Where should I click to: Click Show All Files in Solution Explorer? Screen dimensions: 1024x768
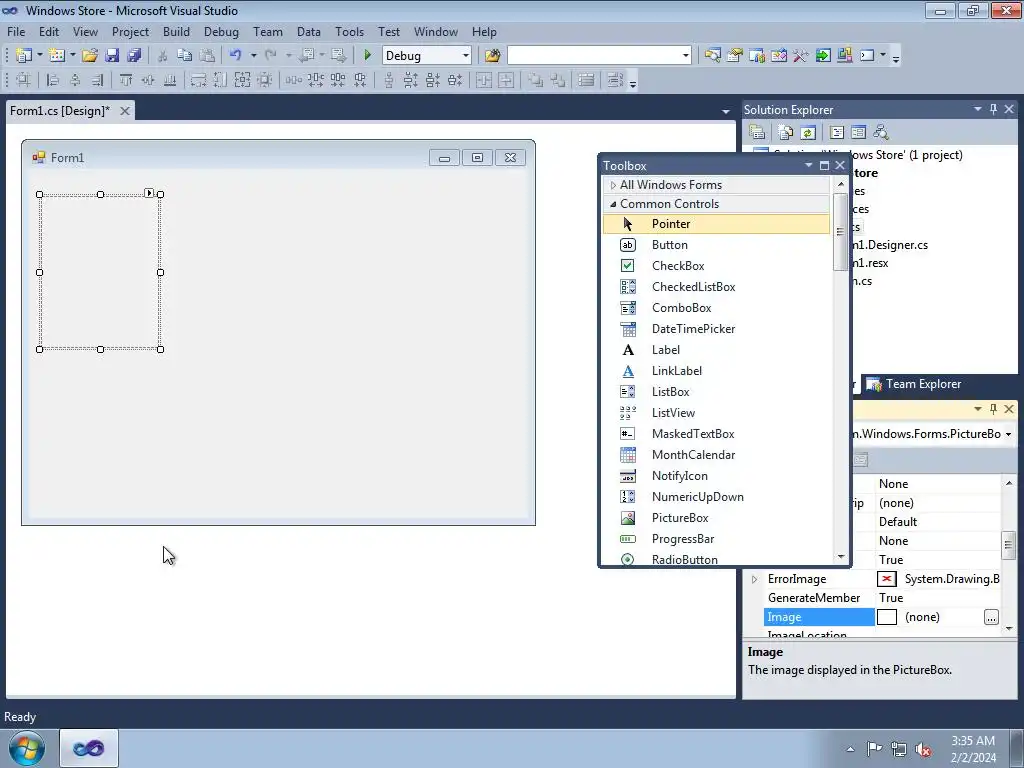786,133
